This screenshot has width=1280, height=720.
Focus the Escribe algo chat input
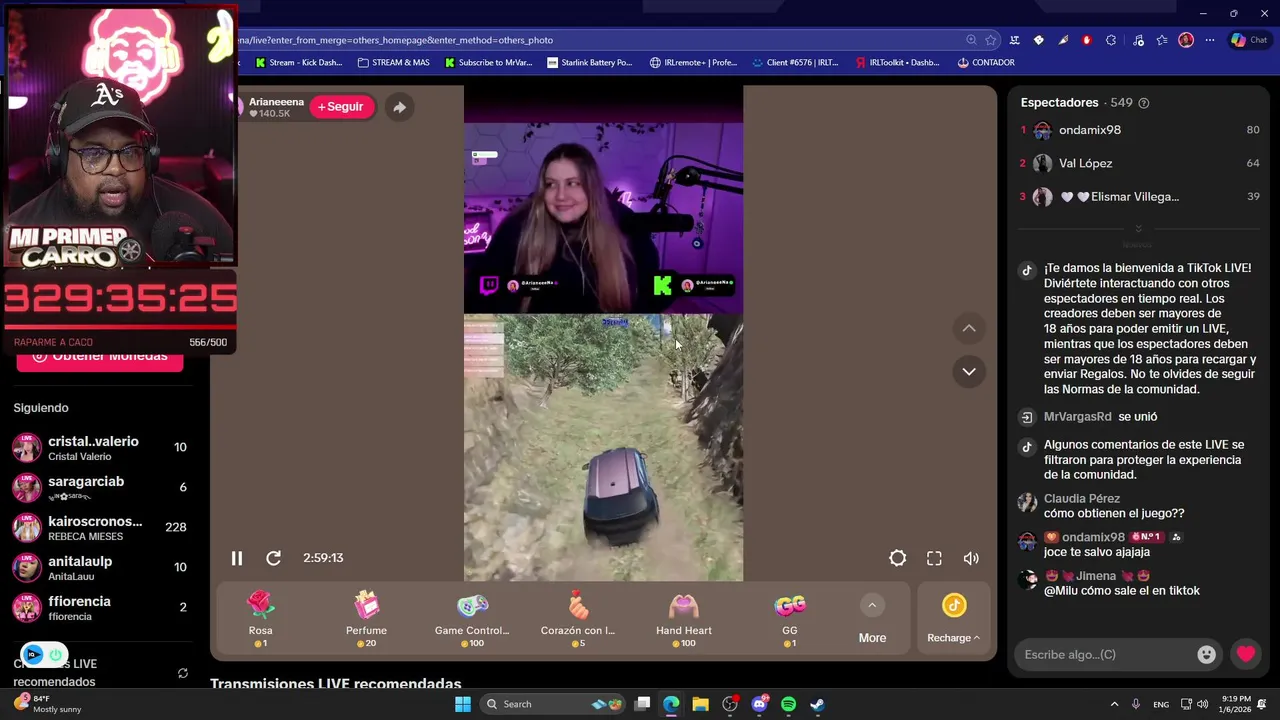1106,655
